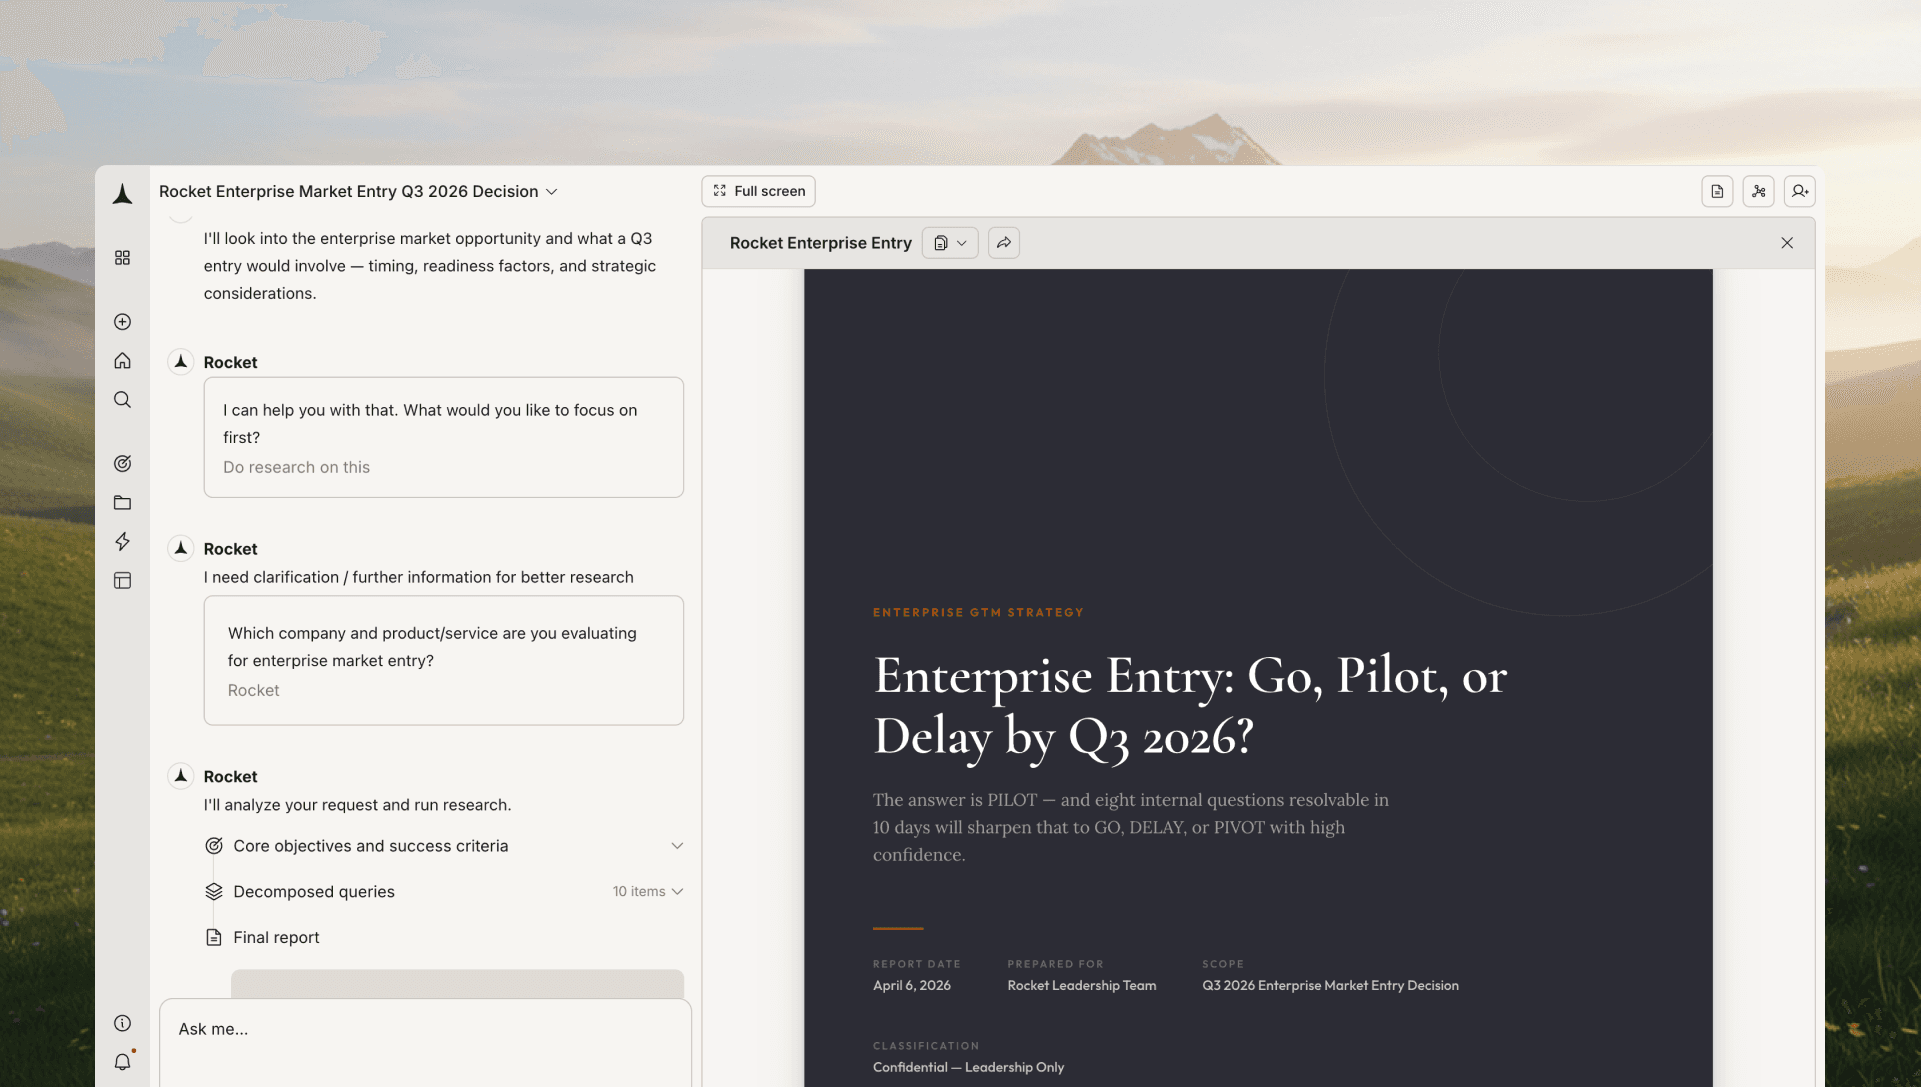Open search from sidebar magnifier icon
The image size is (1921, 1087).
[122, 400]
